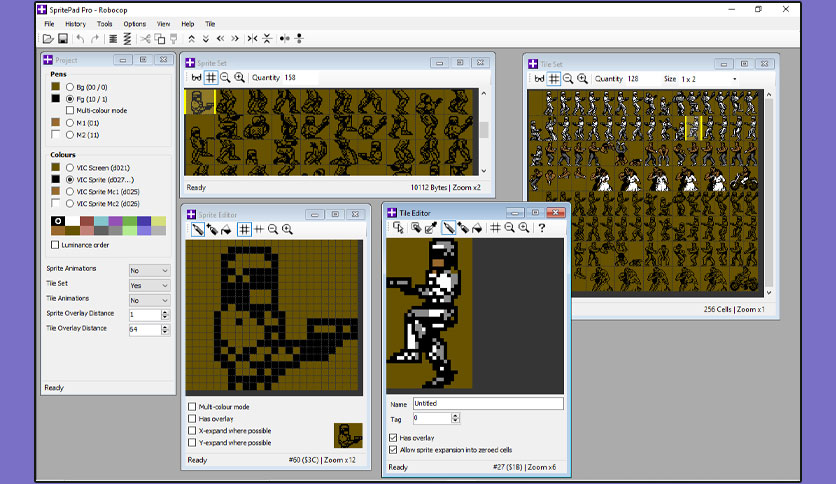The width and height of the screenshot is (836, 484).
Task: Open the View menu
Action: (x=163, y=24)
